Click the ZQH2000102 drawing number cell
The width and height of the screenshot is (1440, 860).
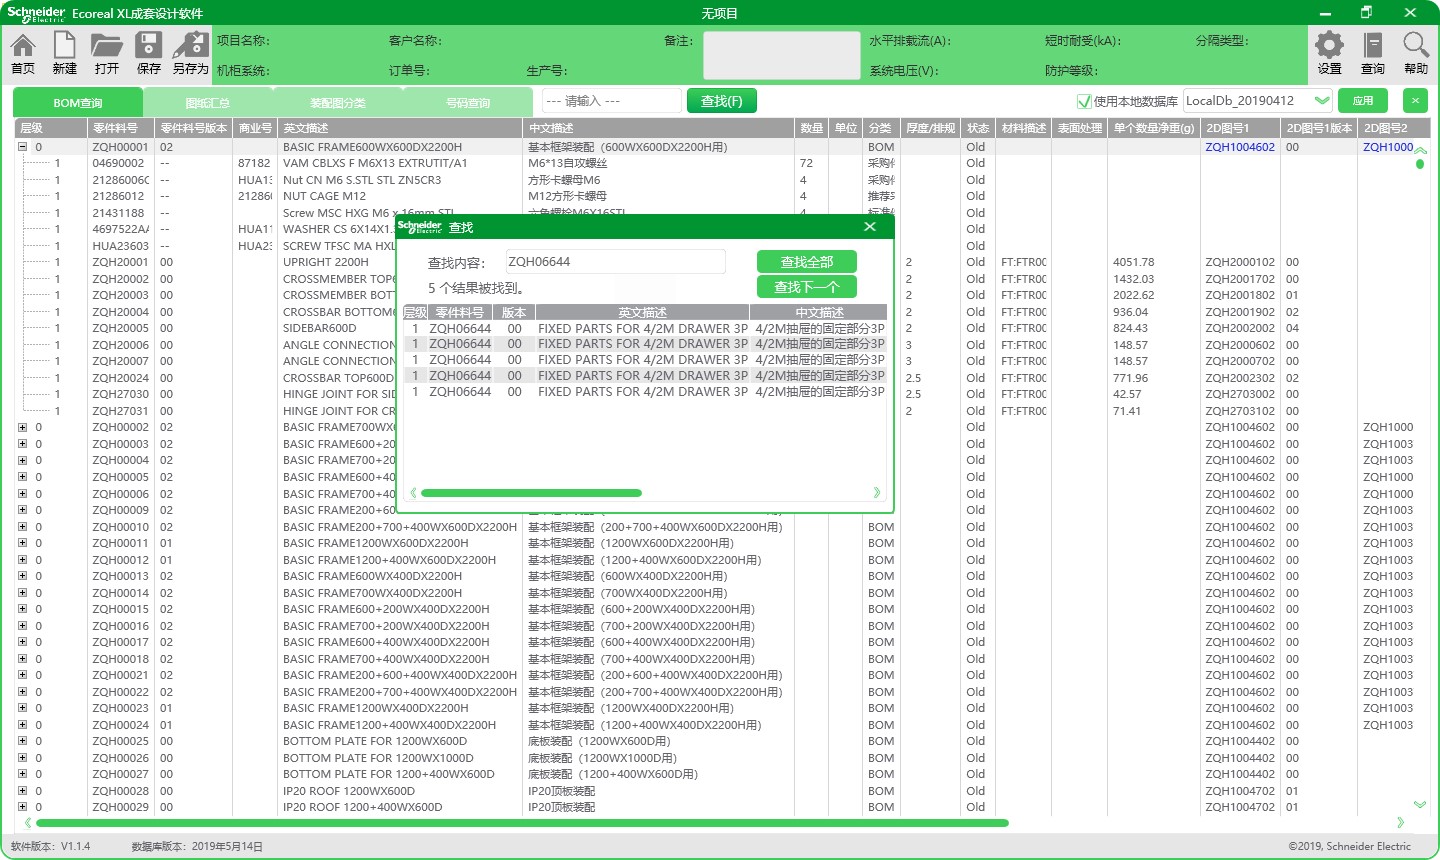click(1240, 262)
